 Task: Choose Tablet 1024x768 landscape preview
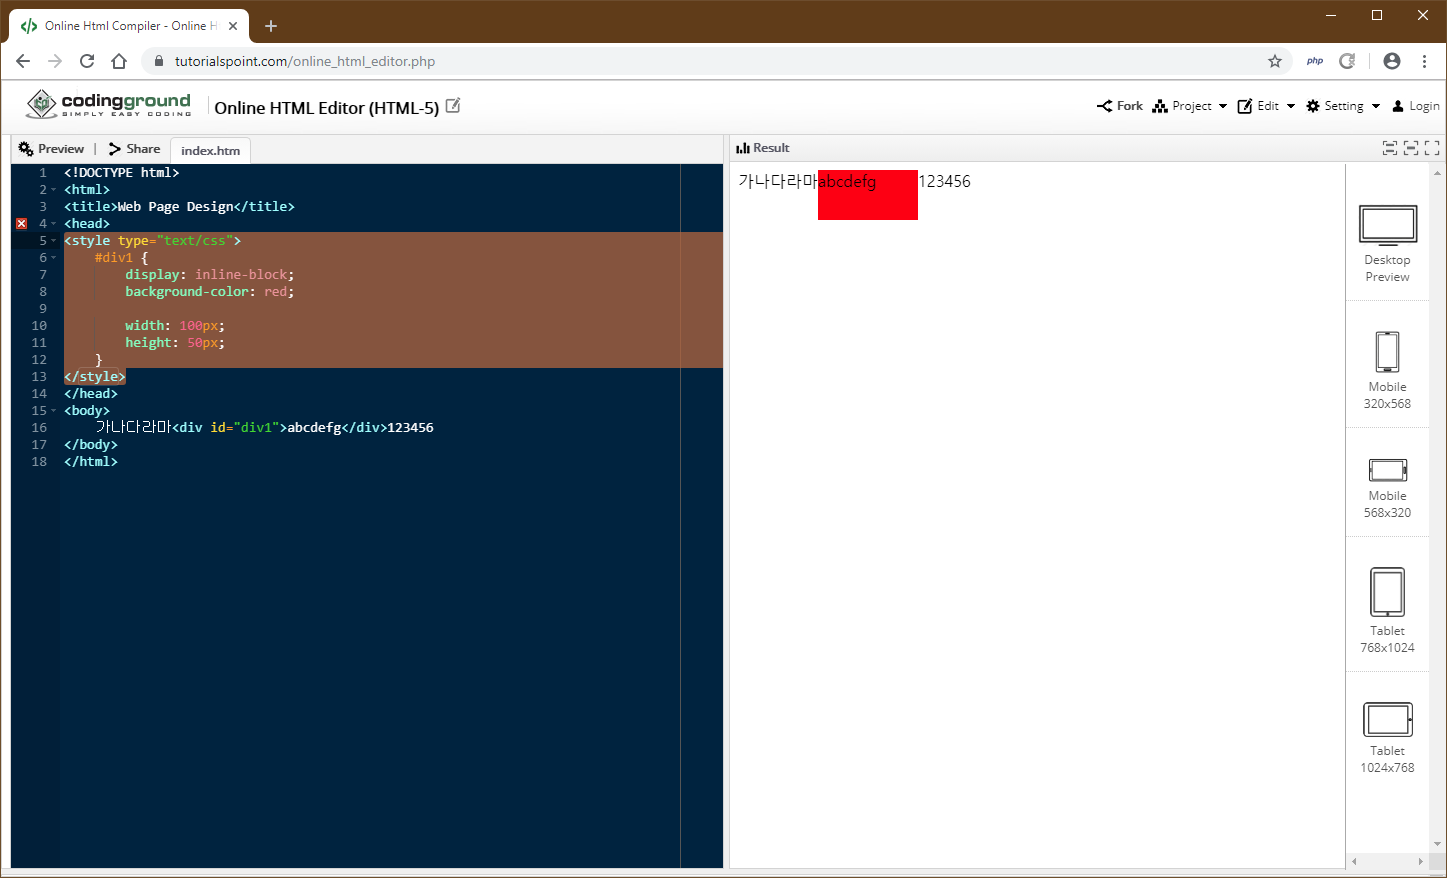(x=1387, y=738)
